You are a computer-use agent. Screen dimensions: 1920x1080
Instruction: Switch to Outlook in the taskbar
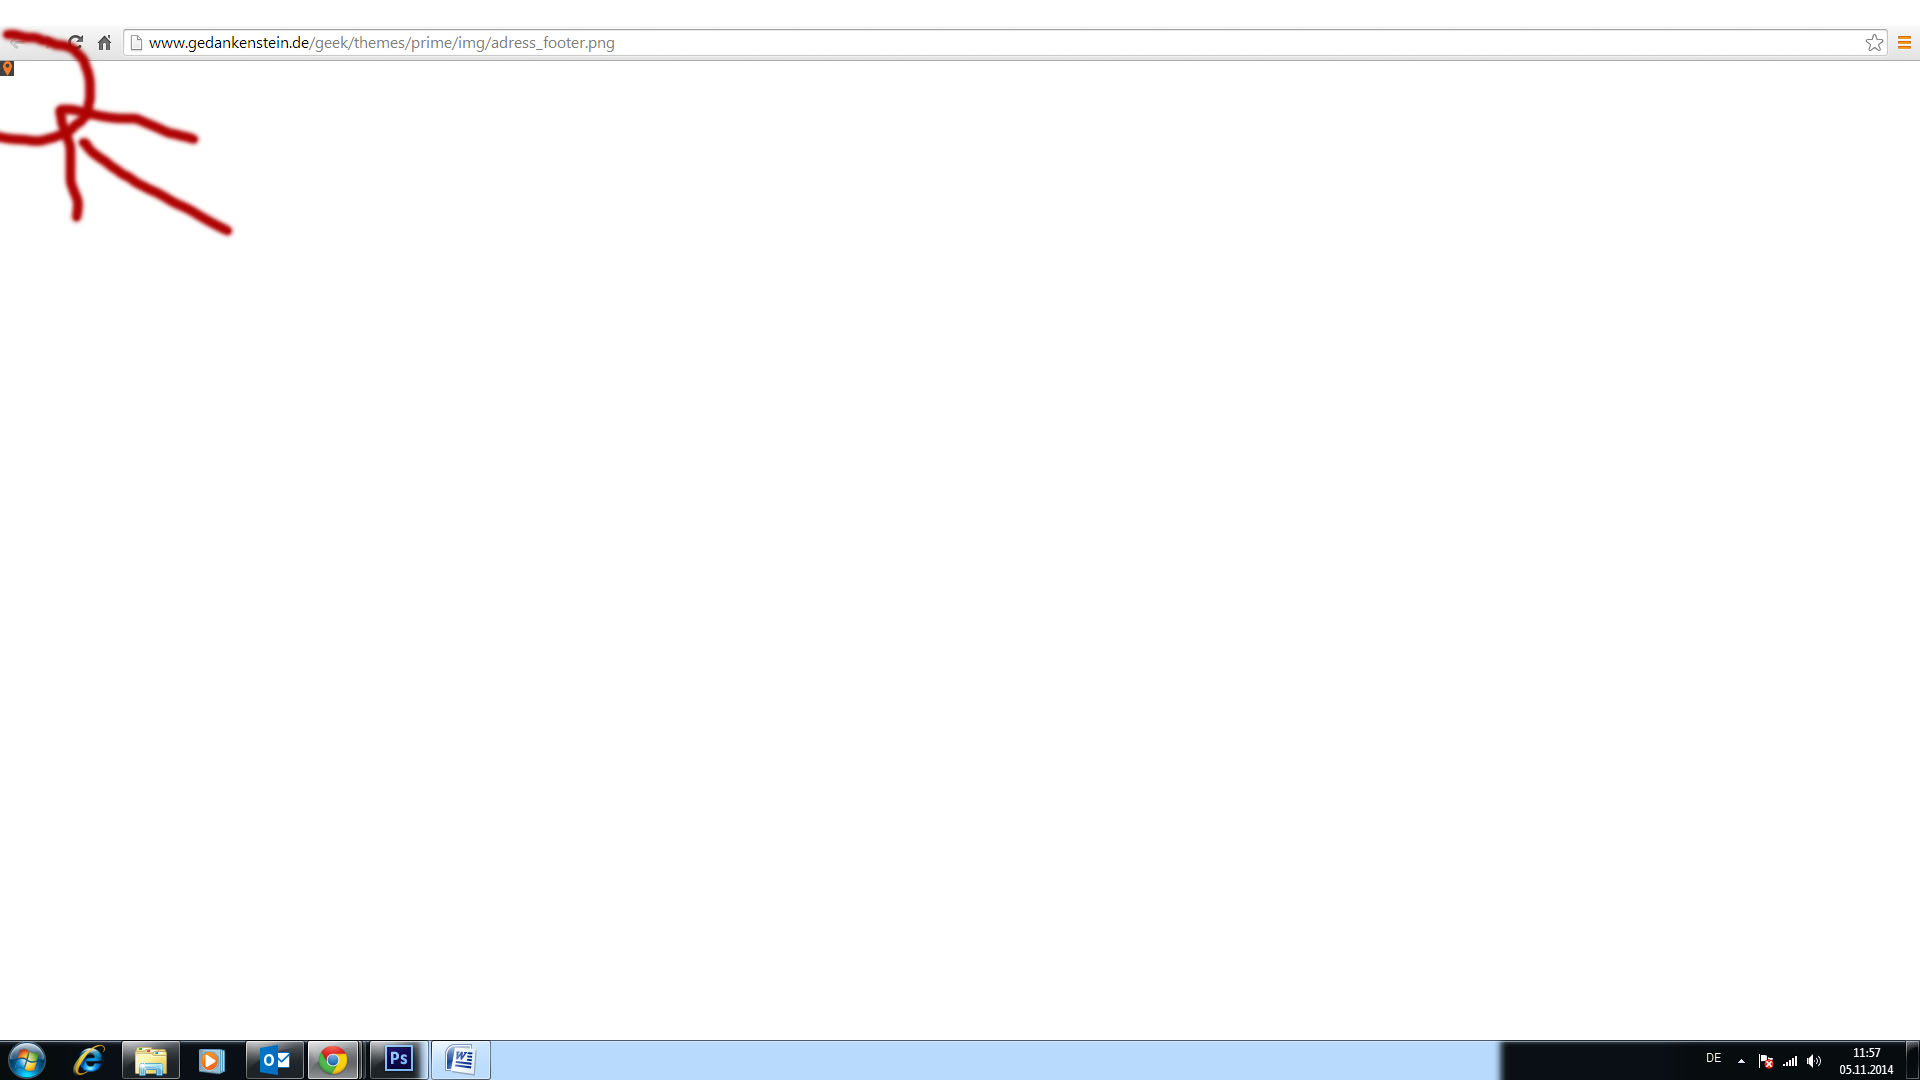pyautogui.click(x=274, y=1060)
